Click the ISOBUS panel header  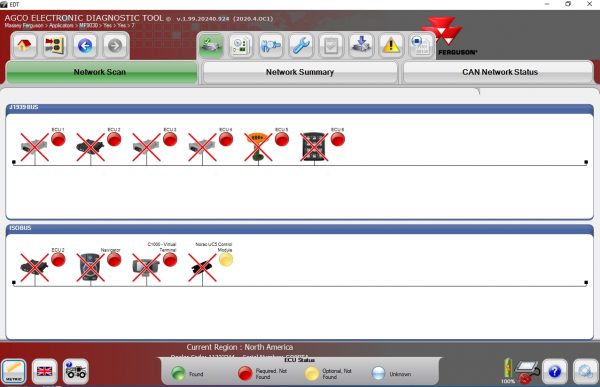[x=300, y=228]
